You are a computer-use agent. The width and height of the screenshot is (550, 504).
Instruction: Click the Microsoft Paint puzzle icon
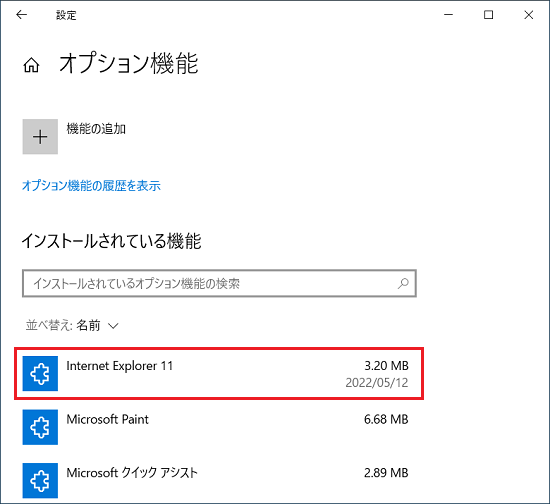coord(40,427)
